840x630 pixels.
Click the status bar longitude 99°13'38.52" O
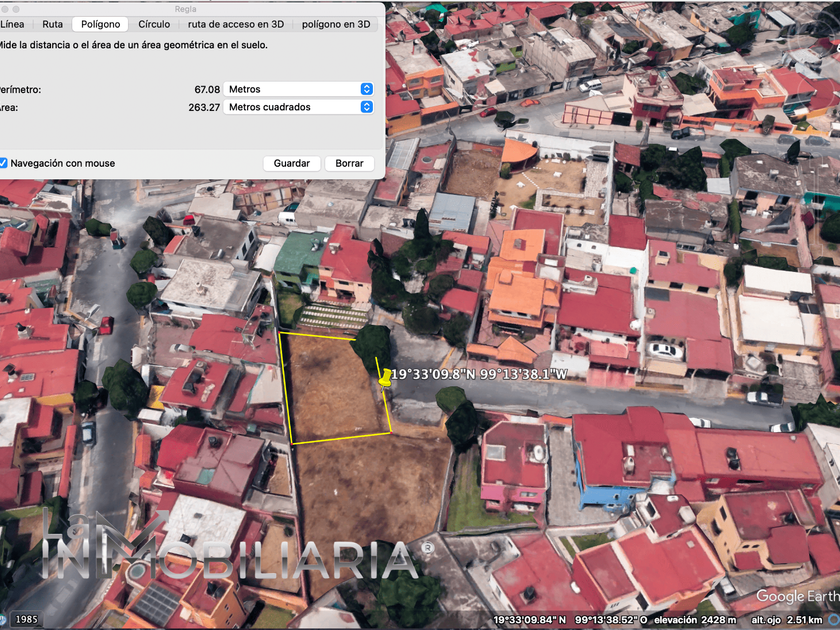611,620
